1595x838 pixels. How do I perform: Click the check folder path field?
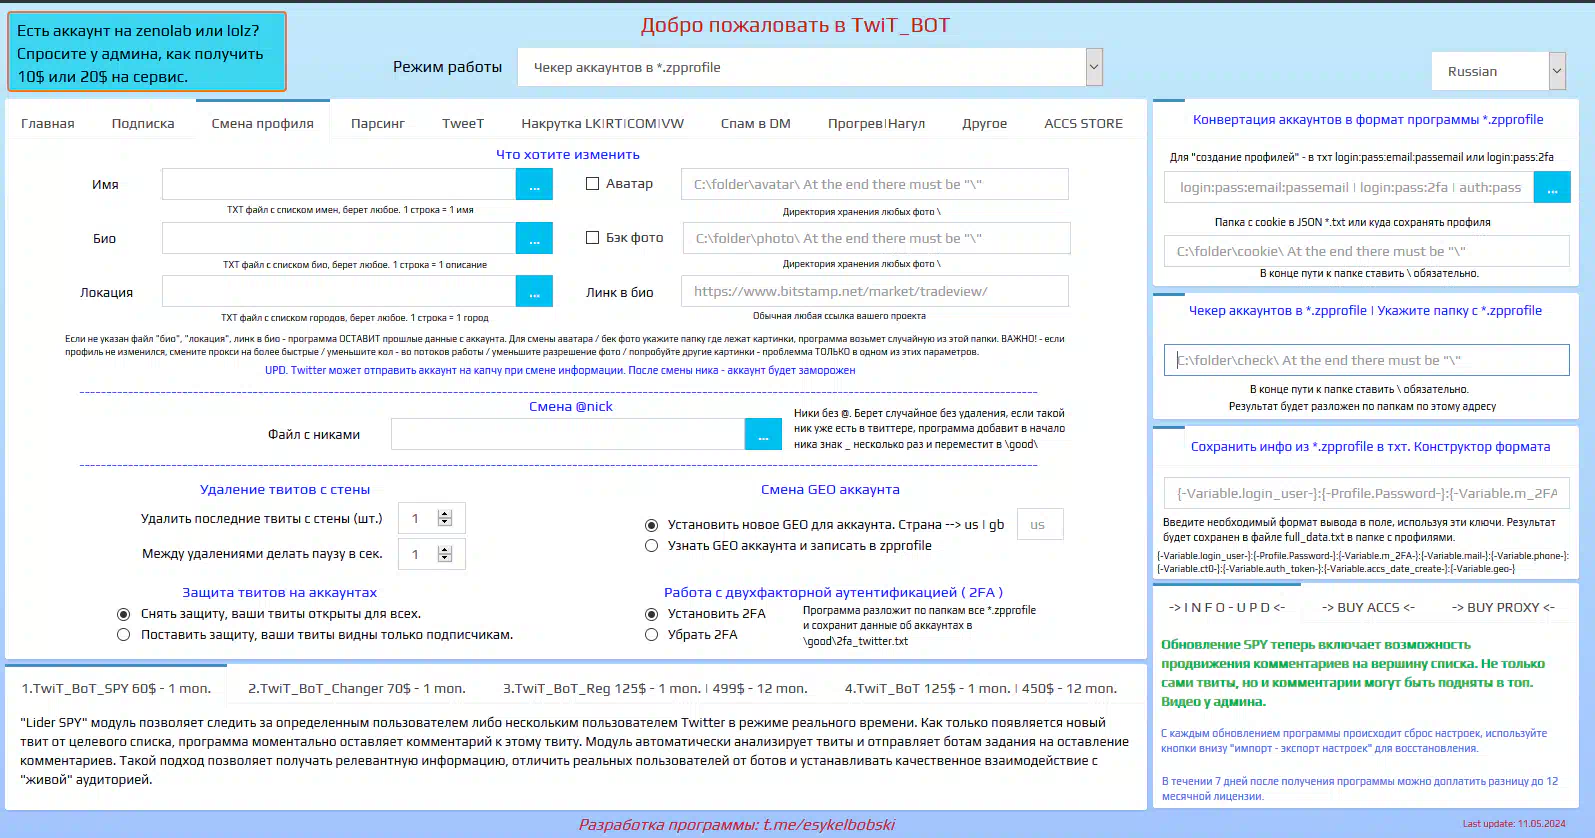[1367, 360]
